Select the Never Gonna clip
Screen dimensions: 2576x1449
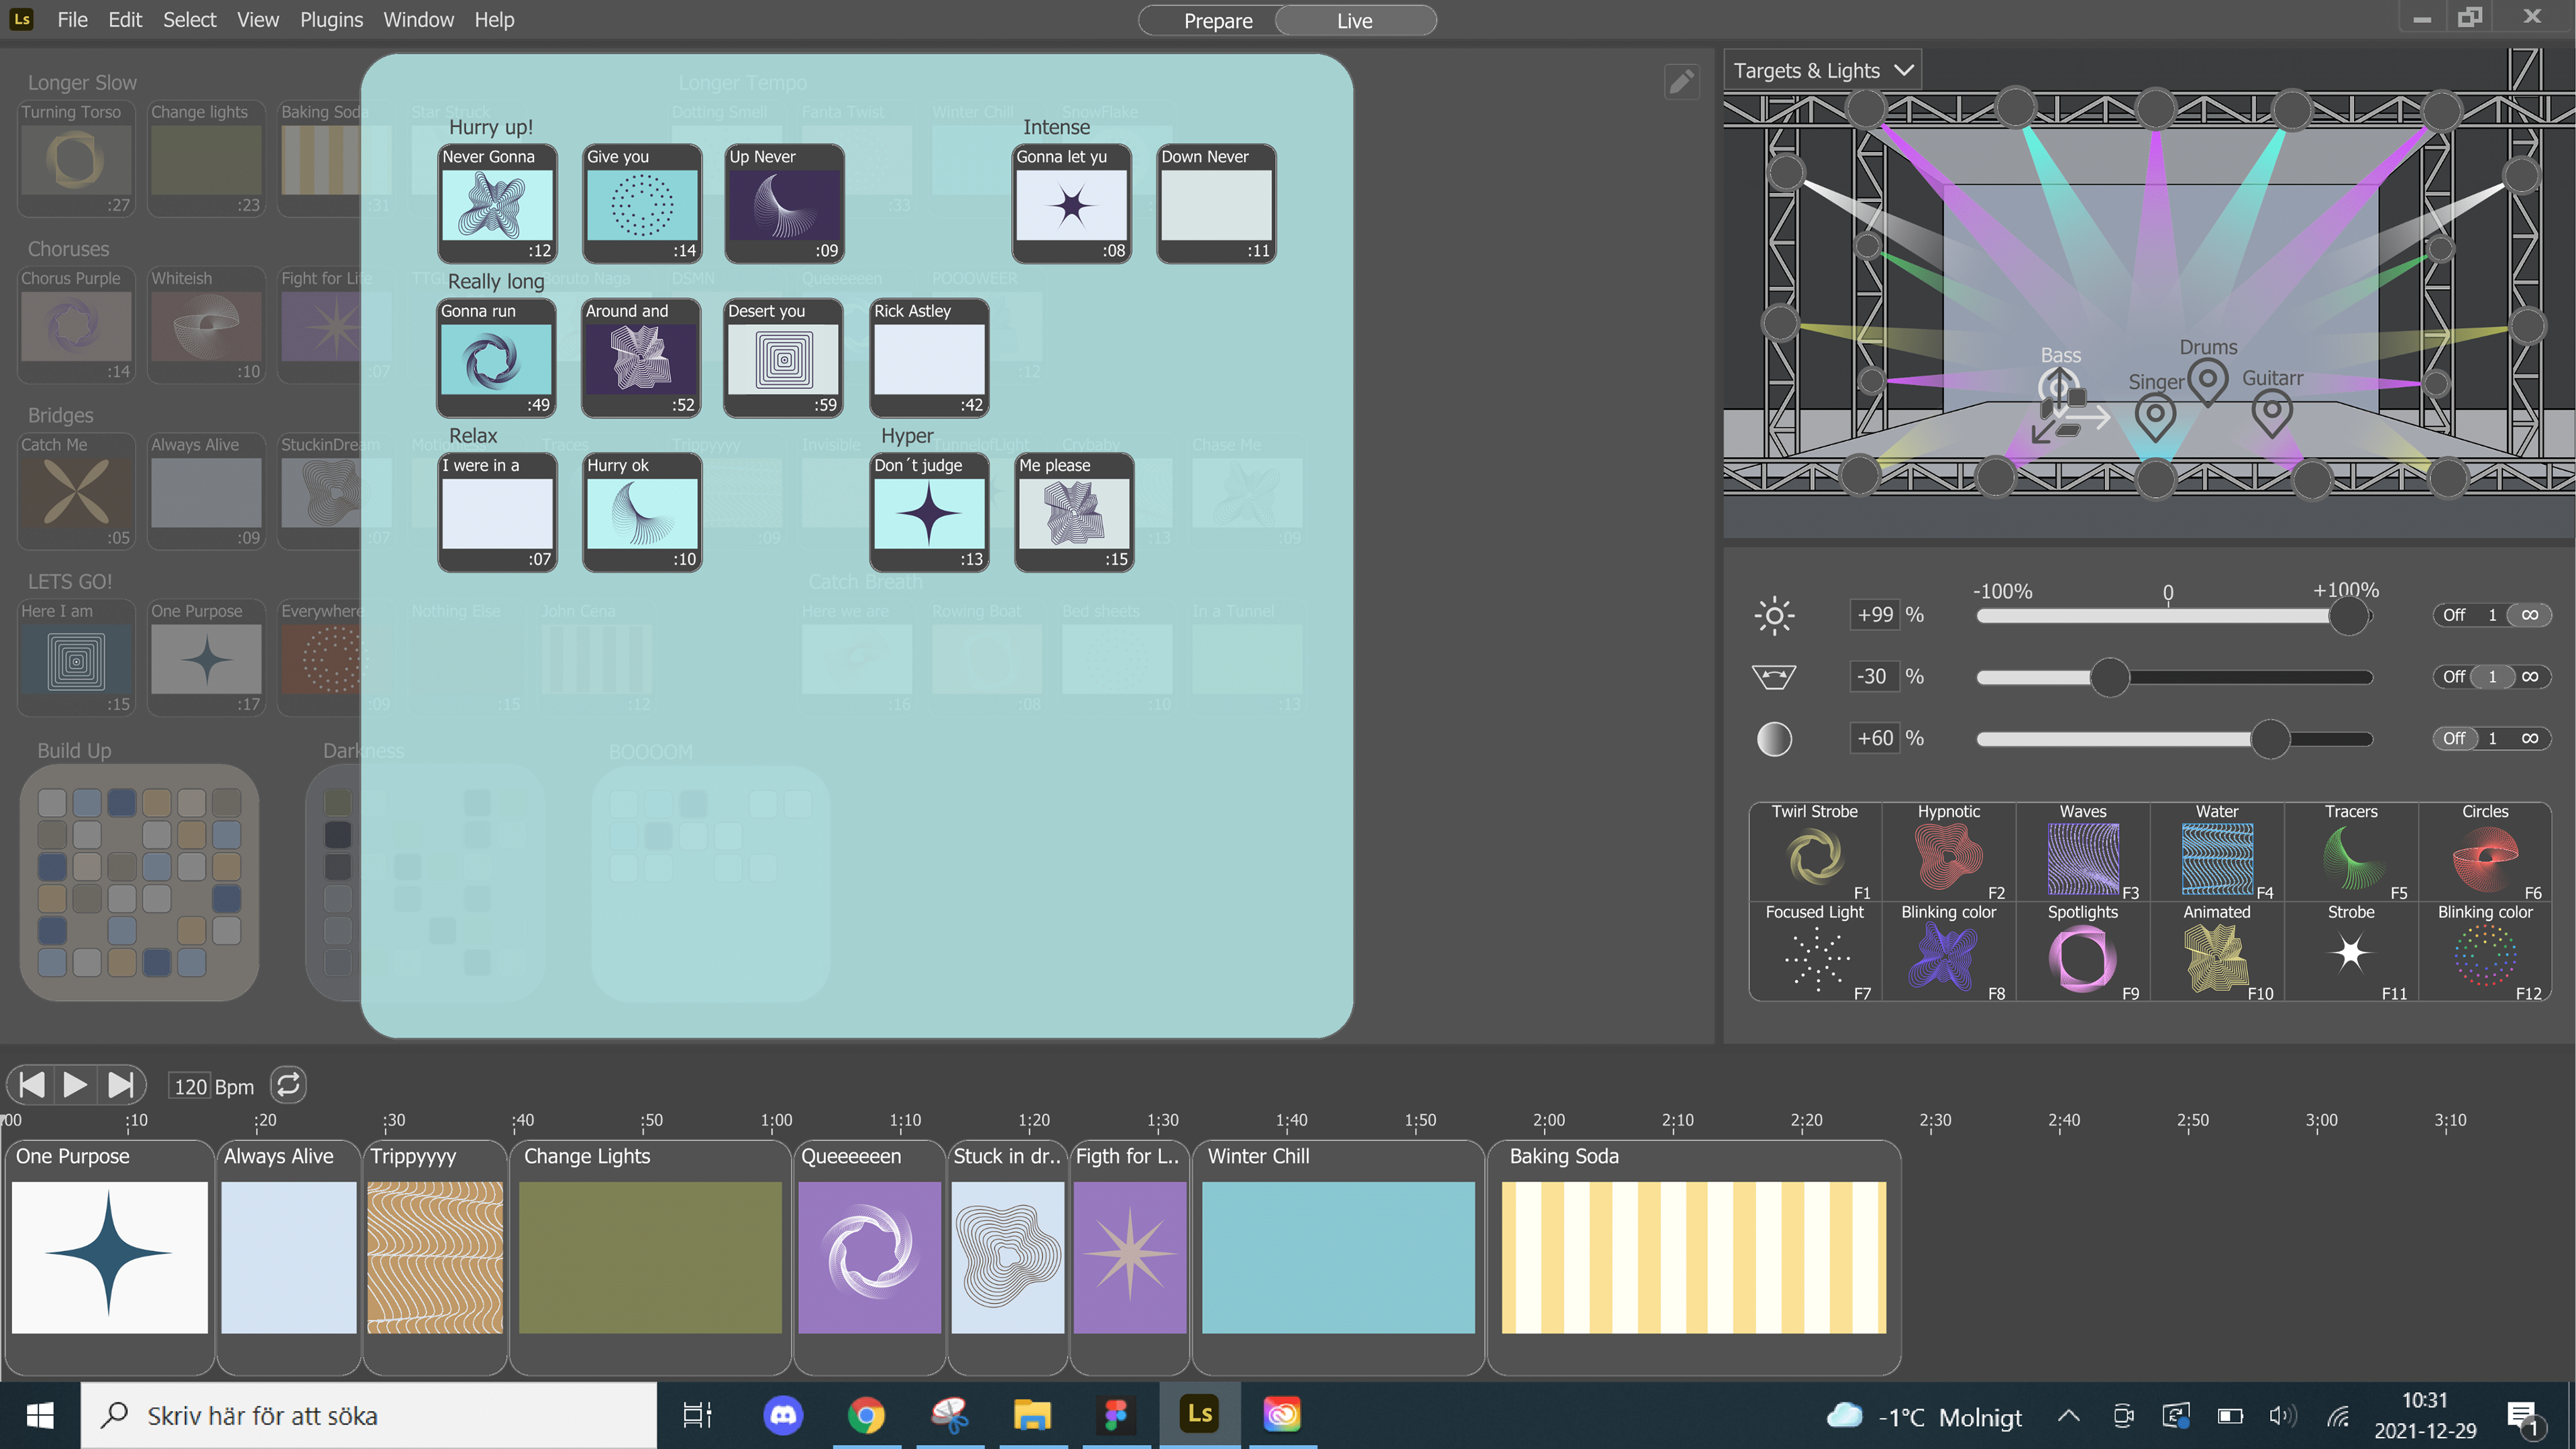click(x=497, y=204)
